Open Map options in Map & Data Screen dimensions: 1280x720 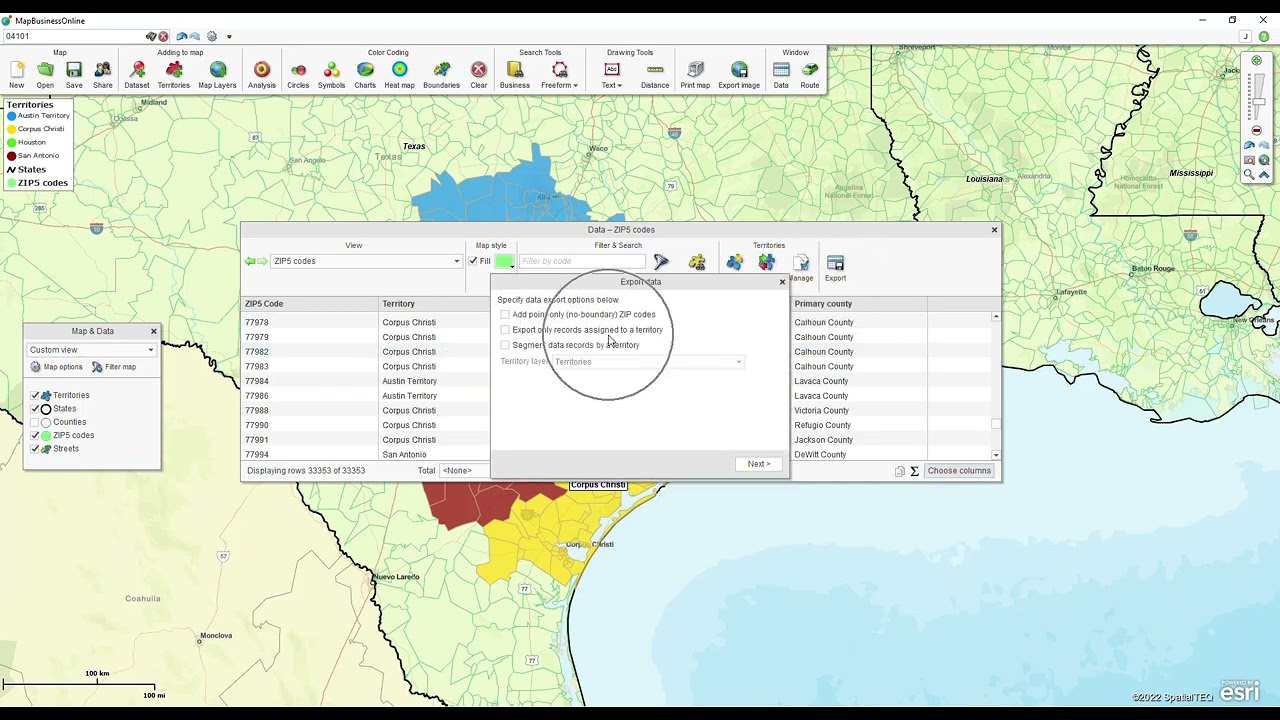point(56,367)
